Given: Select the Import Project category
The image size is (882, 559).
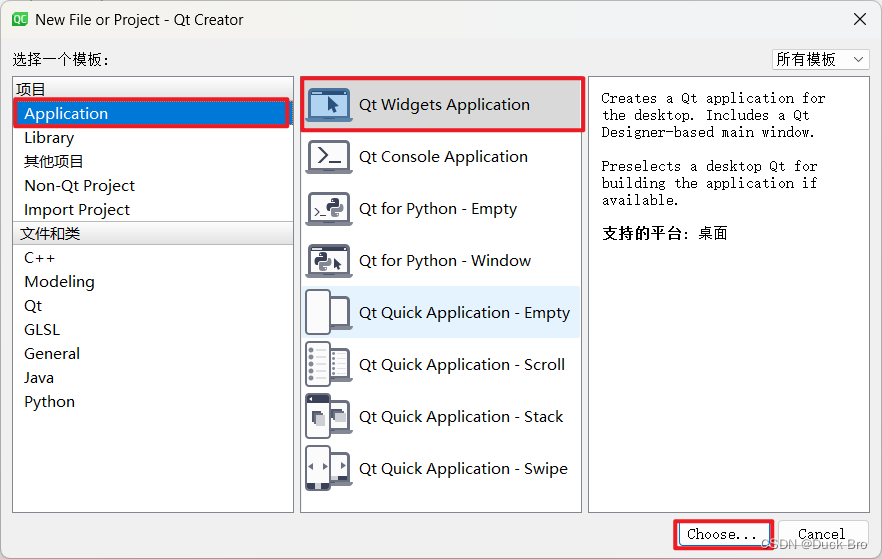Looking at the screenshot, I should 152,210.
